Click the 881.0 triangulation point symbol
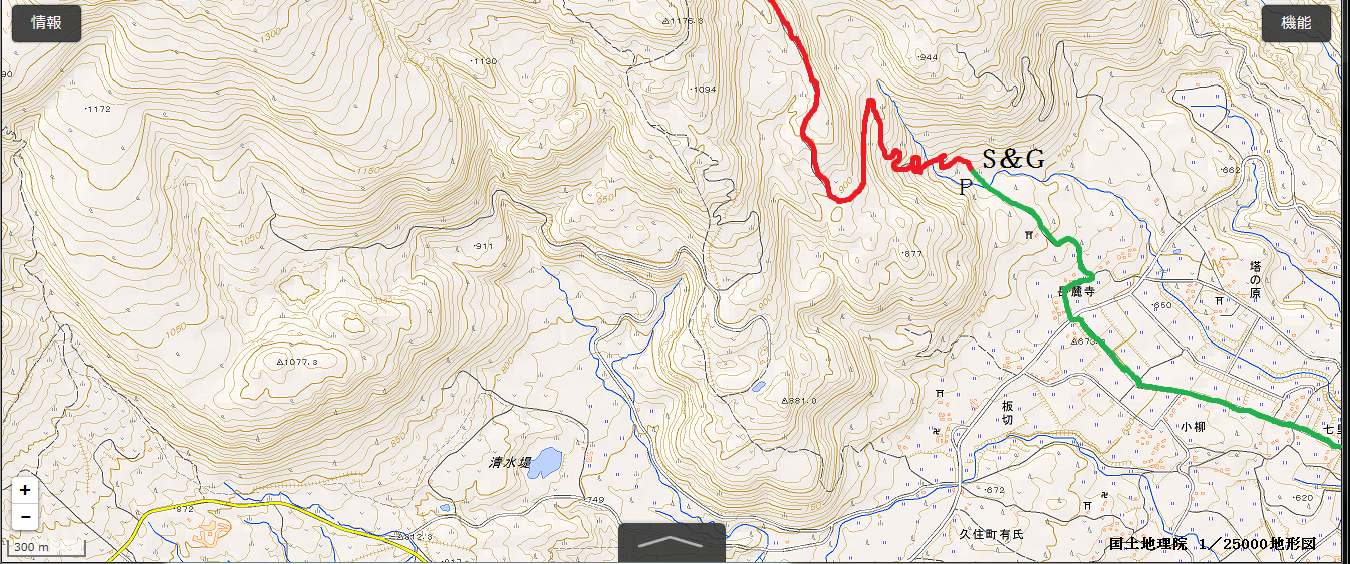The width and height of the screenshot is (1350, 564). tap(786, 400)
